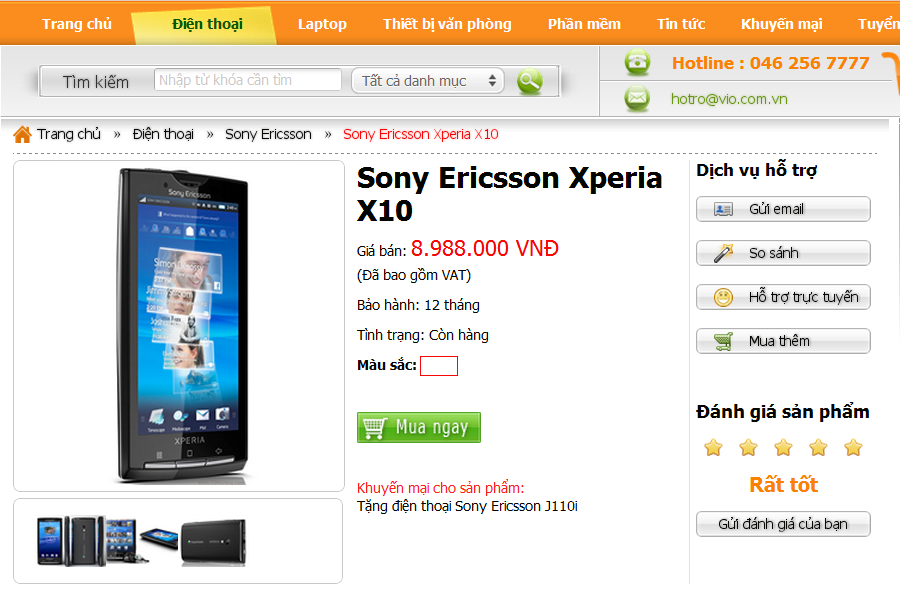Open the Laptop menu tab
The height and width of the screenshot is (594, 900).
[x=322, y=24]
